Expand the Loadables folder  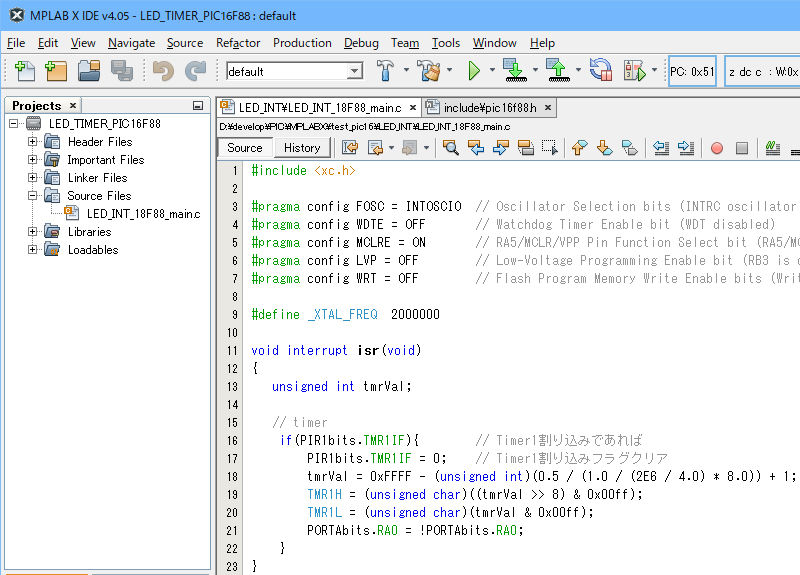tap(33, 249)
